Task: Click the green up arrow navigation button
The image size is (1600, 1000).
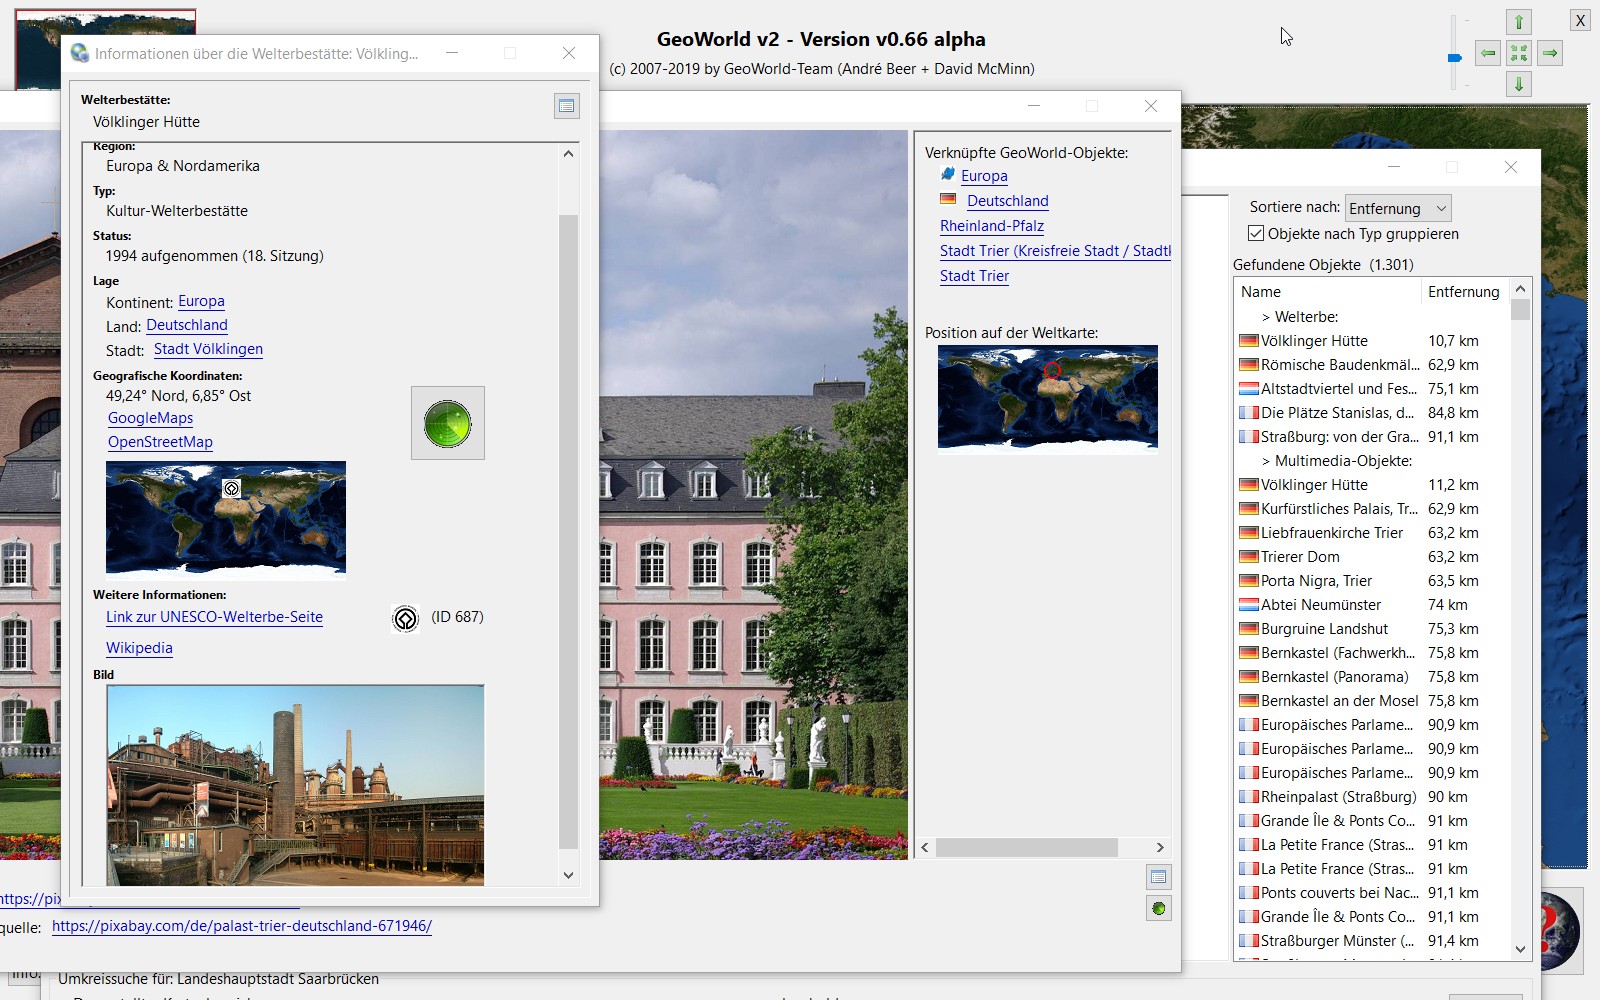Action: (x=1519, y=22)
